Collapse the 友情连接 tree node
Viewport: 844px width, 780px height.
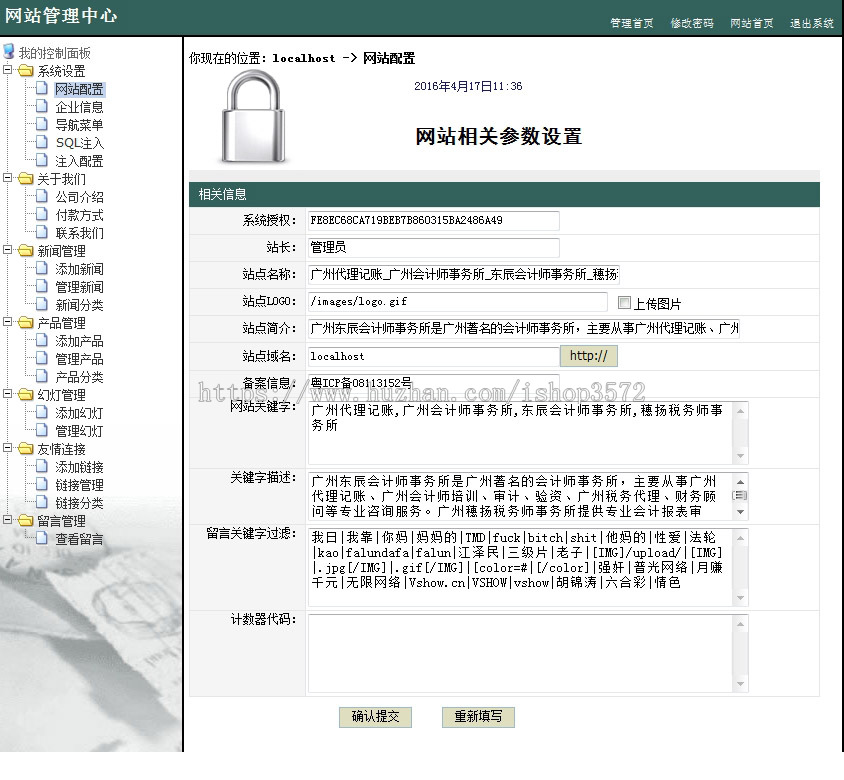pyautogui.click(x=9, y=448)
